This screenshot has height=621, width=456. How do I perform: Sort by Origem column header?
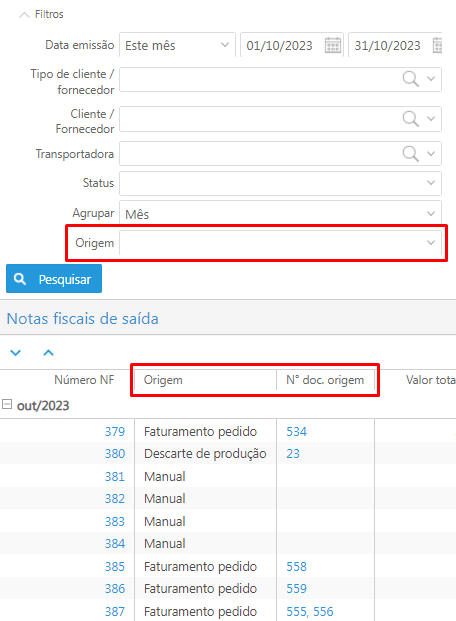[205, 380]
